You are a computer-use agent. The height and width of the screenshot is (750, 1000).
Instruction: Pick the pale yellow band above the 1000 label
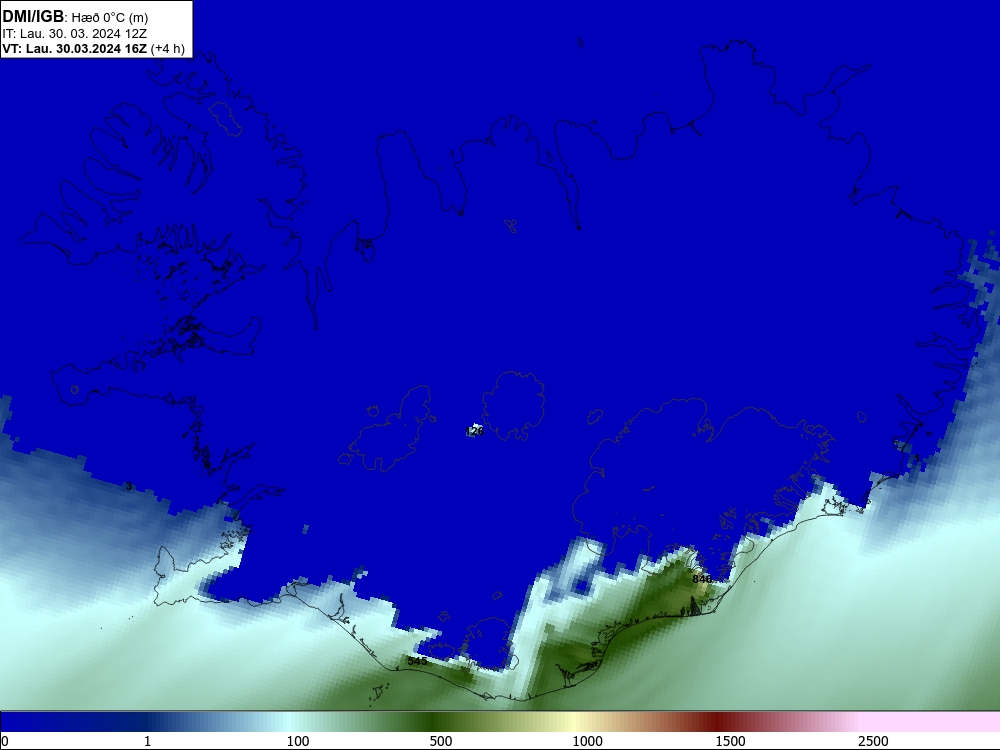(x=574, y=722)
